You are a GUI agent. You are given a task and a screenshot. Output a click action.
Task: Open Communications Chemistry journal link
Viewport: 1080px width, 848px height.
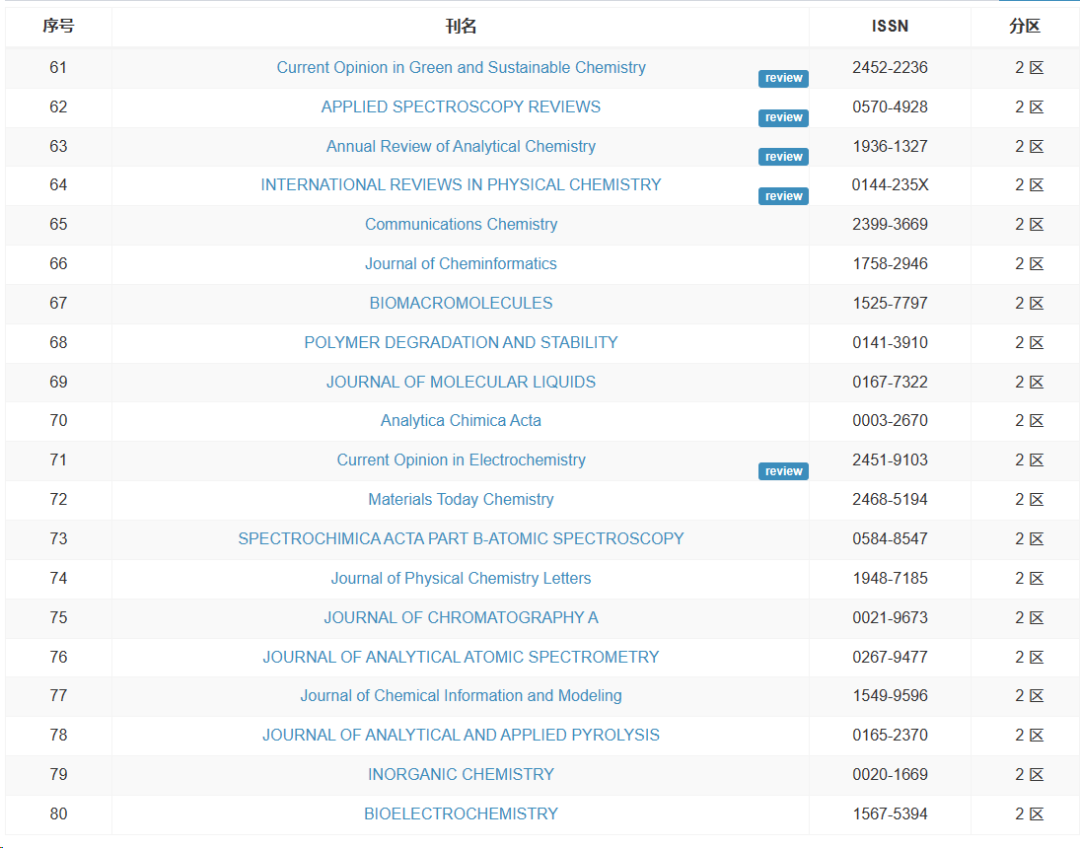(x=461, y=224)
